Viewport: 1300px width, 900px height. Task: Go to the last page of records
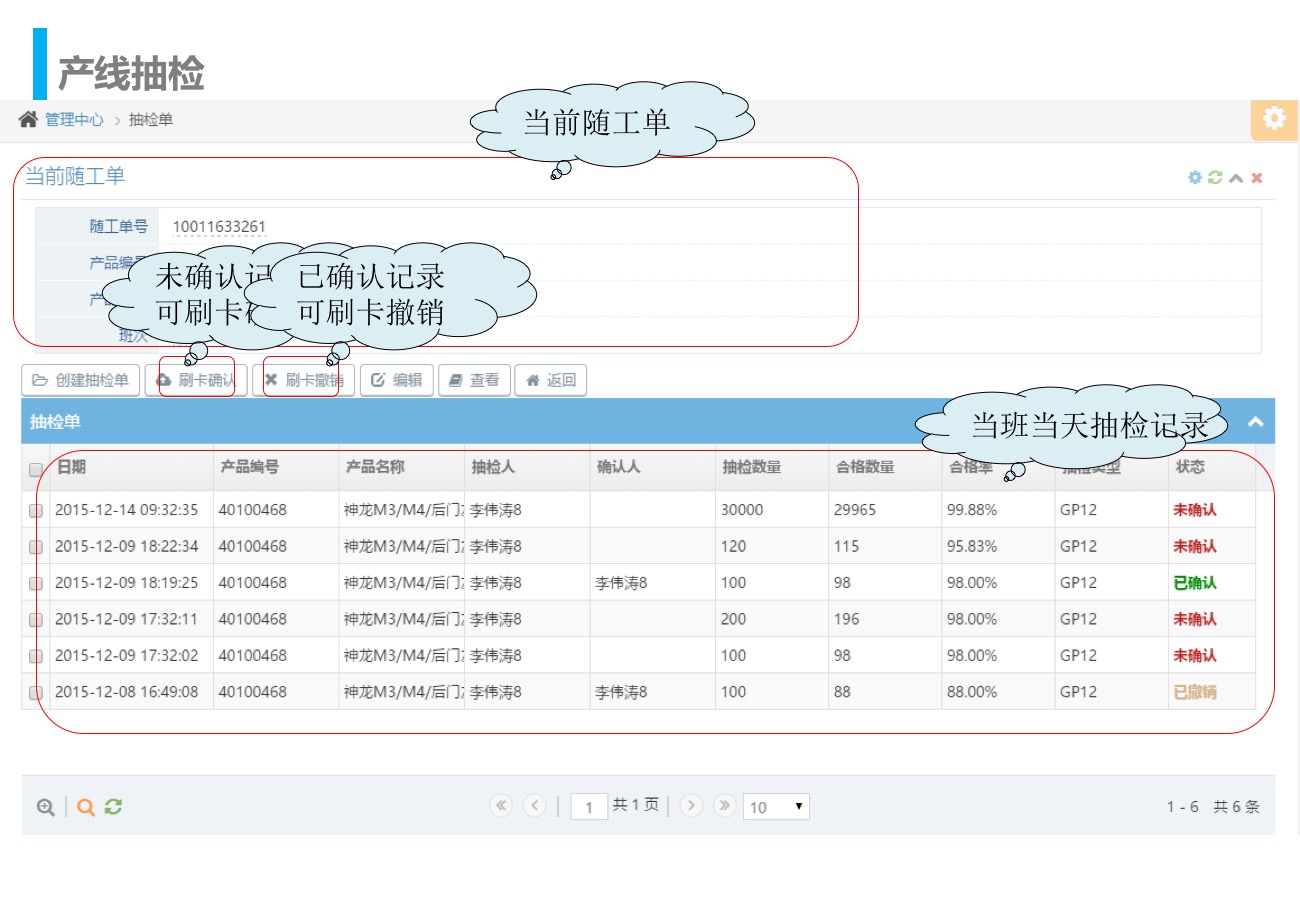click(x=725, y=806)
